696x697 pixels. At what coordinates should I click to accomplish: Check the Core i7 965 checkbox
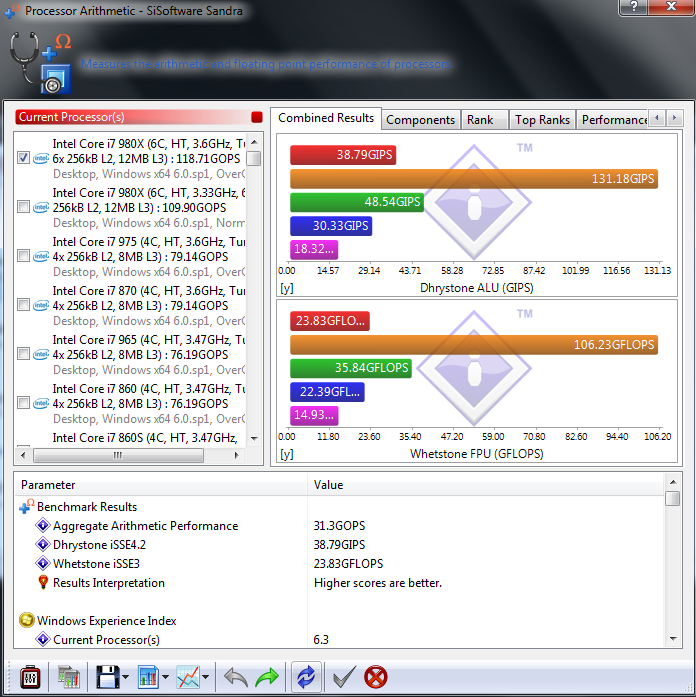(x=24, y=353)
